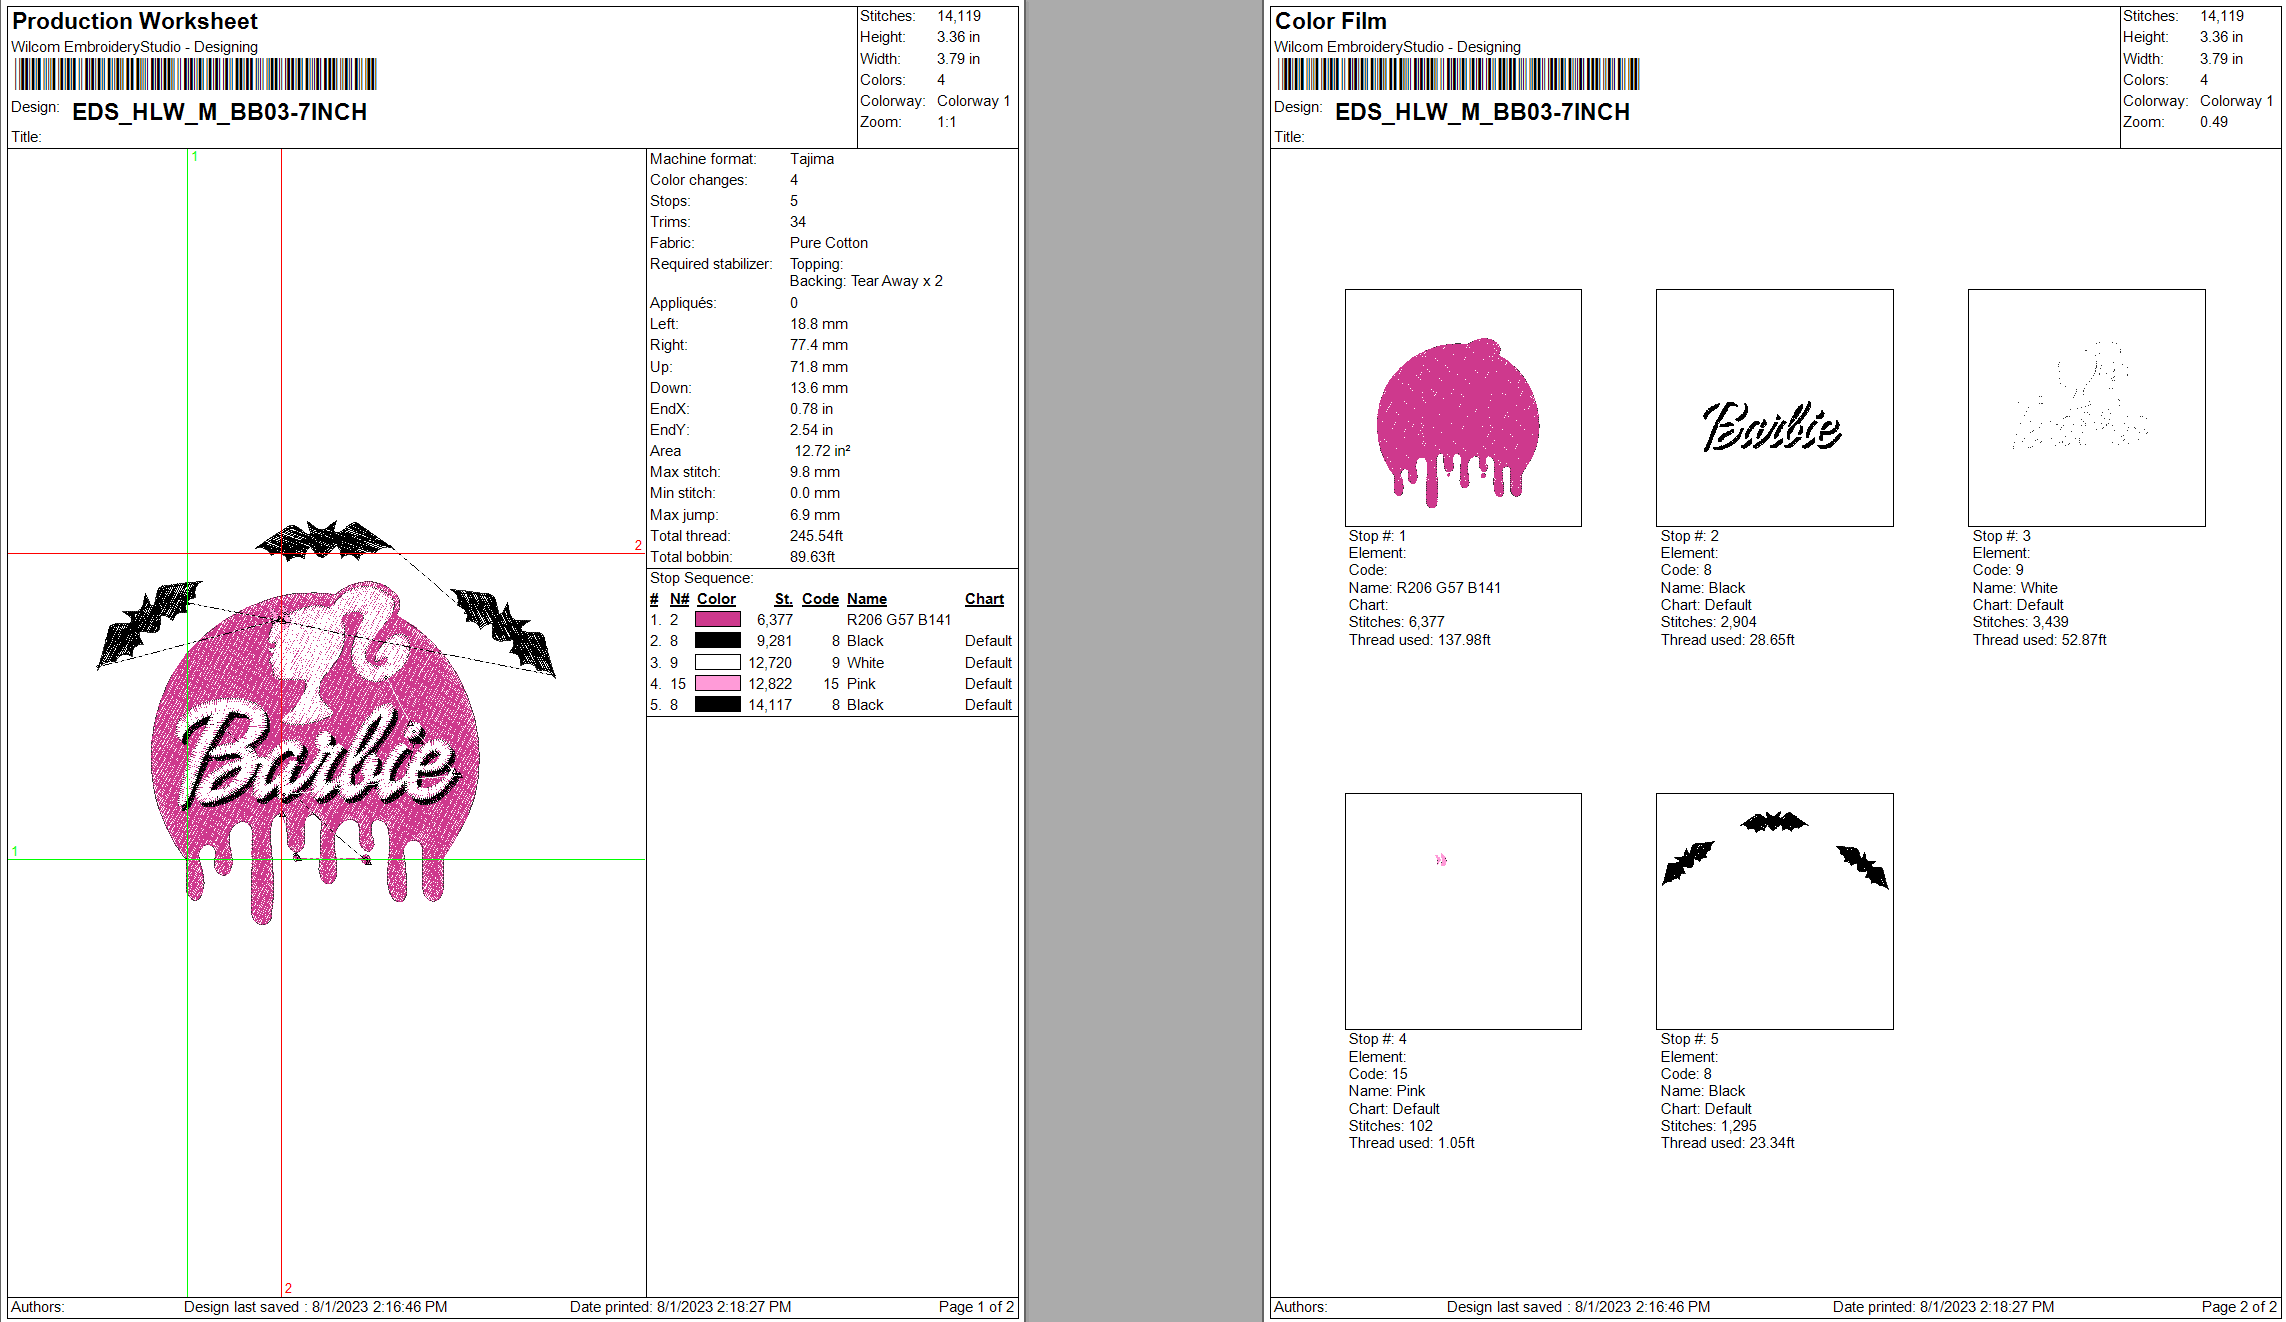Click the Barbie embroidery design preview on the worksheet

click(325, 722)
